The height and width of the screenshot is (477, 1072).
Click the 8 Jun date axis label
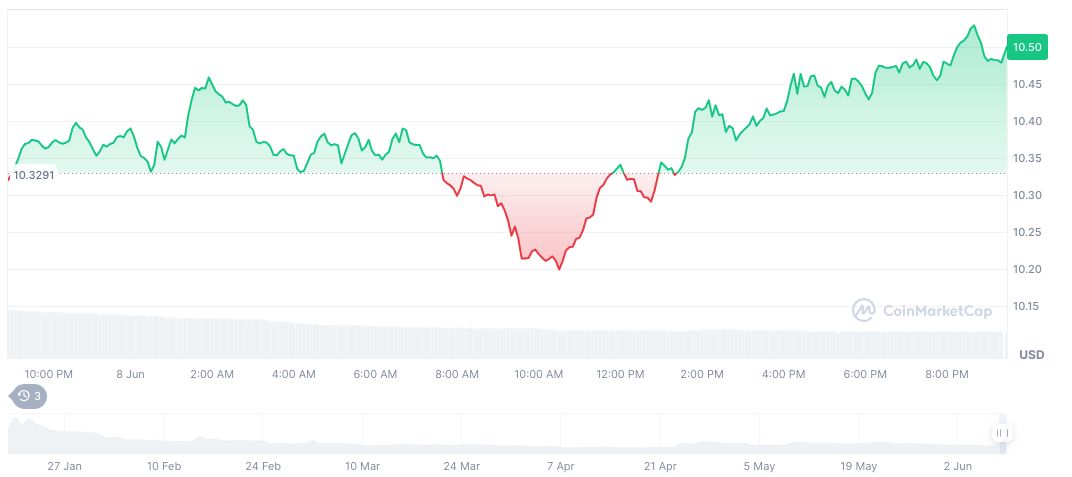coord(130,374)
